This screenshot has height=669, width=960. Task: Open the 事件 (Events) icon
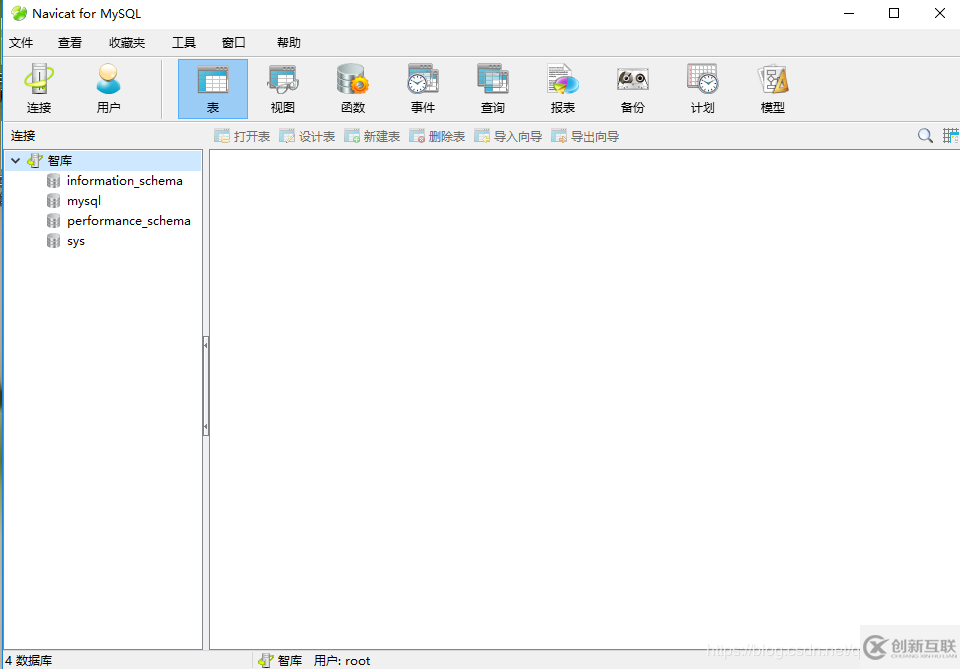(422, 88)
